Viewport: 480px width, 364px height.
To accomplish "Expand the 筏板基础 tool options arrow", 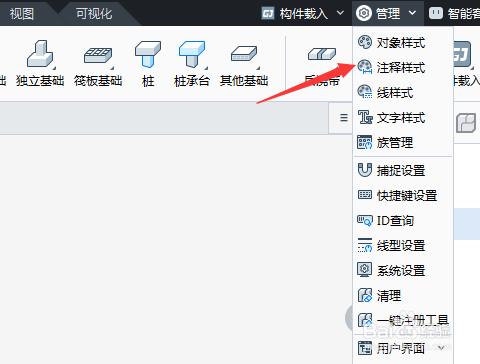I will [112, 68].
